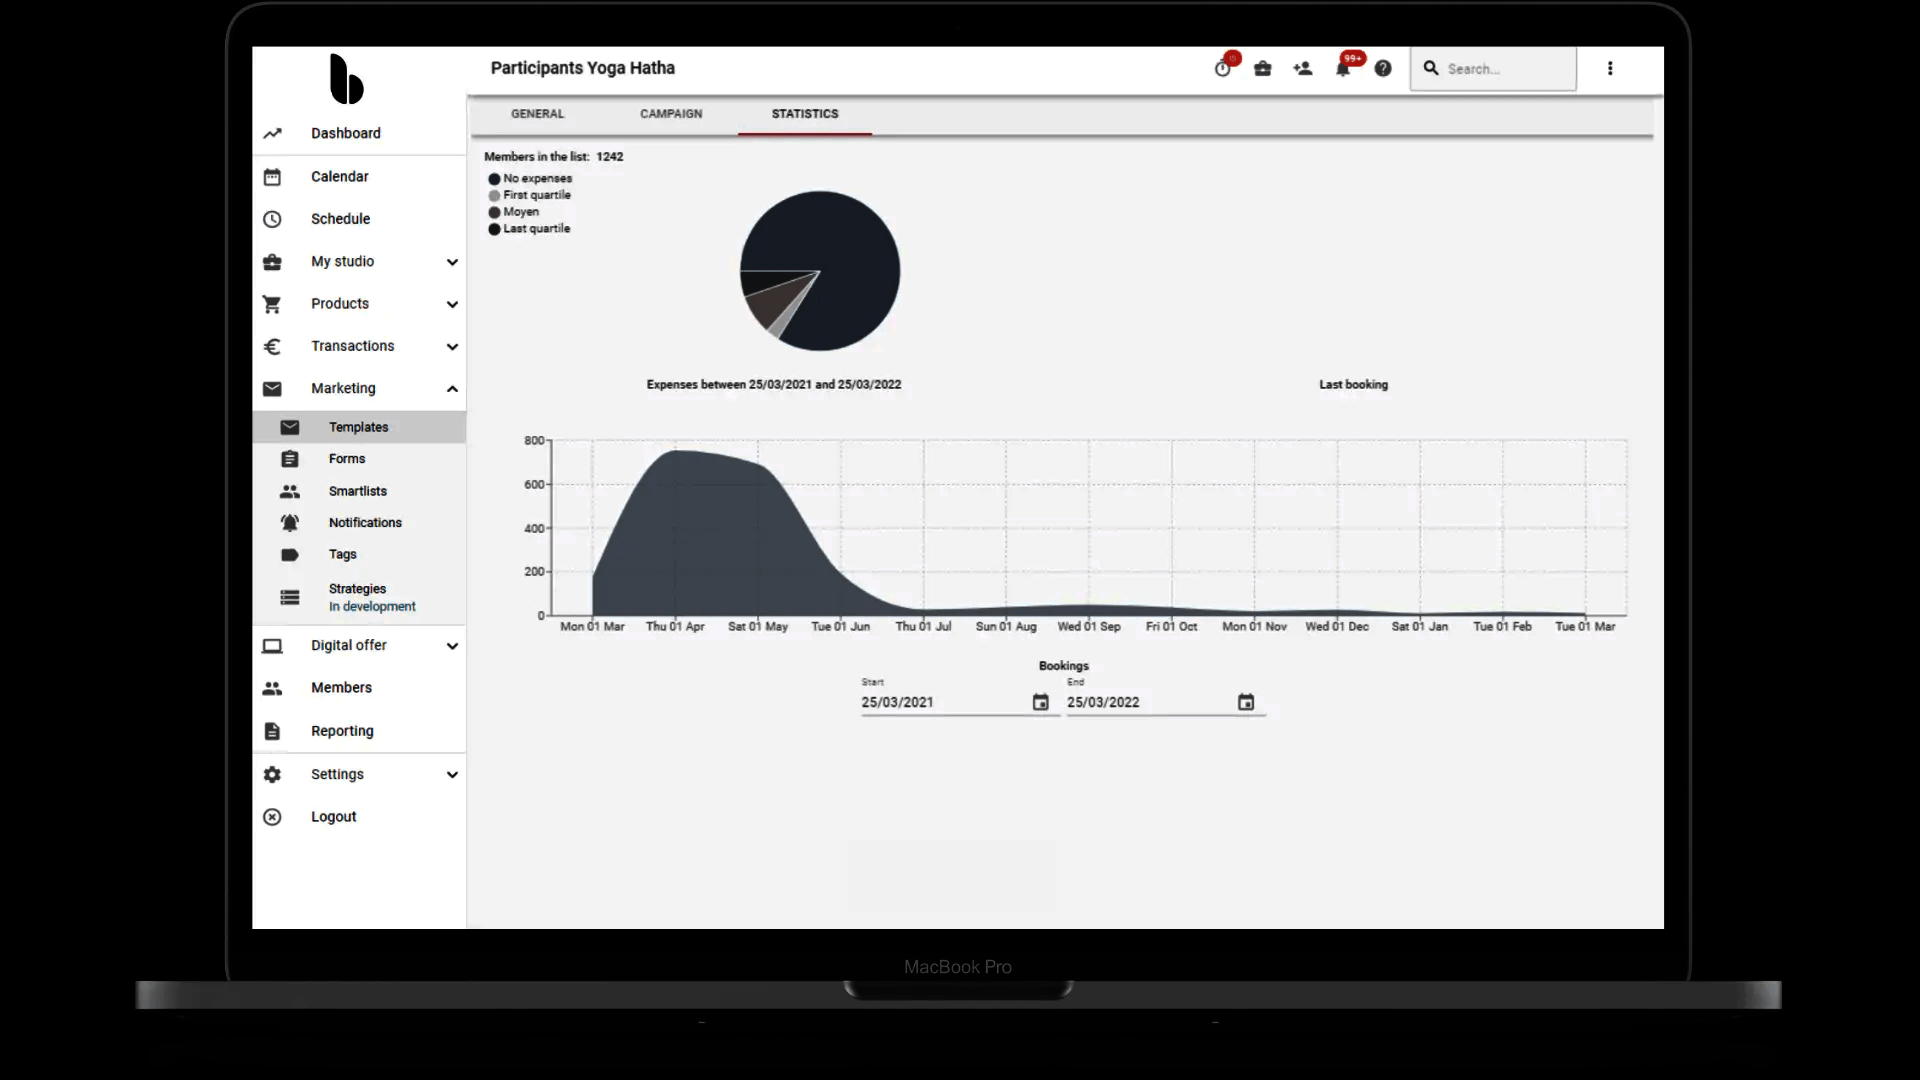1920x1080 pixels.
Task: Open the add member person icon
Action: click(1303, 69)
